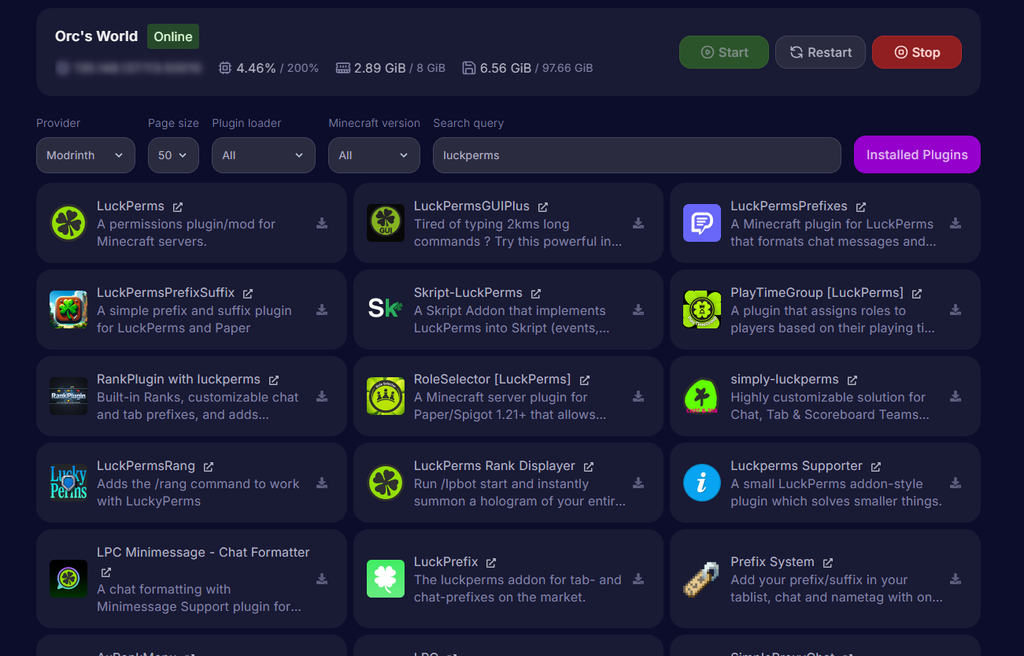Select the Orc's World server title
Screen dimensions: 1024x656
(97, 37)
